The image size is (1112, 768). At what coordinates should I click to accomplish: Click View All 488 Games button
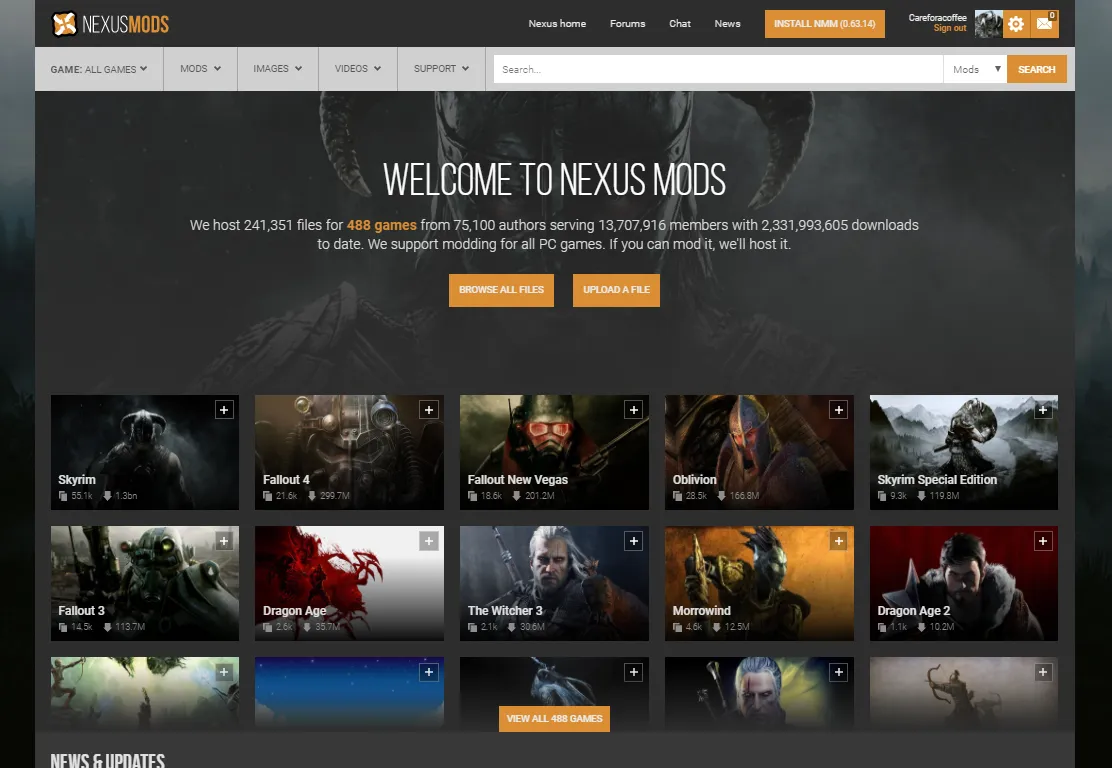[554, 718]
